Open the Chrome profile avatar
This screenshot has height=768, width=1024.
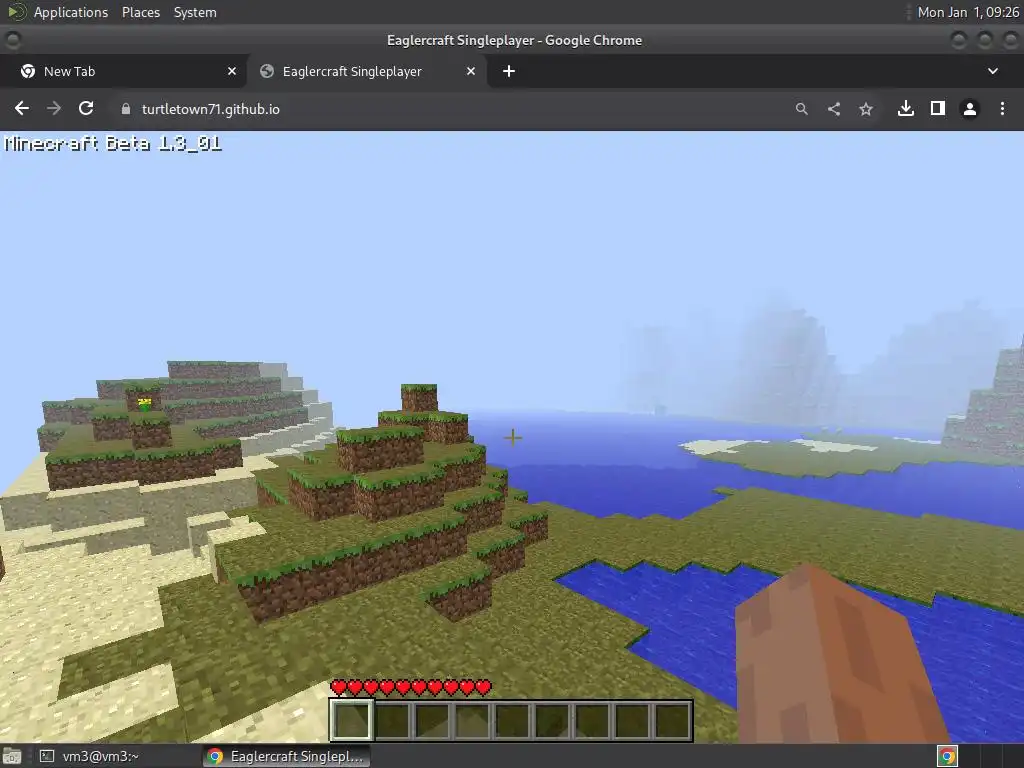[970, 109]
